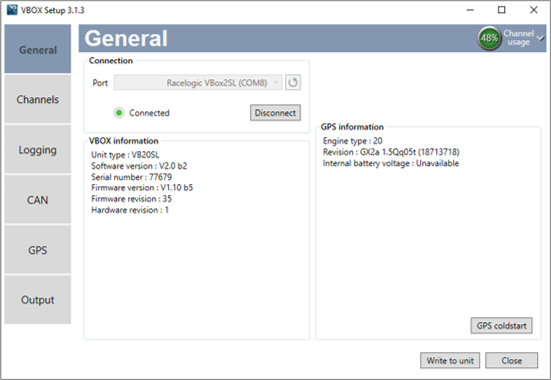Image resolution: width=551 pixels, height=380 pixels.
Task: Click Firmware version : V1.10 b5 line
Action: 142,188
